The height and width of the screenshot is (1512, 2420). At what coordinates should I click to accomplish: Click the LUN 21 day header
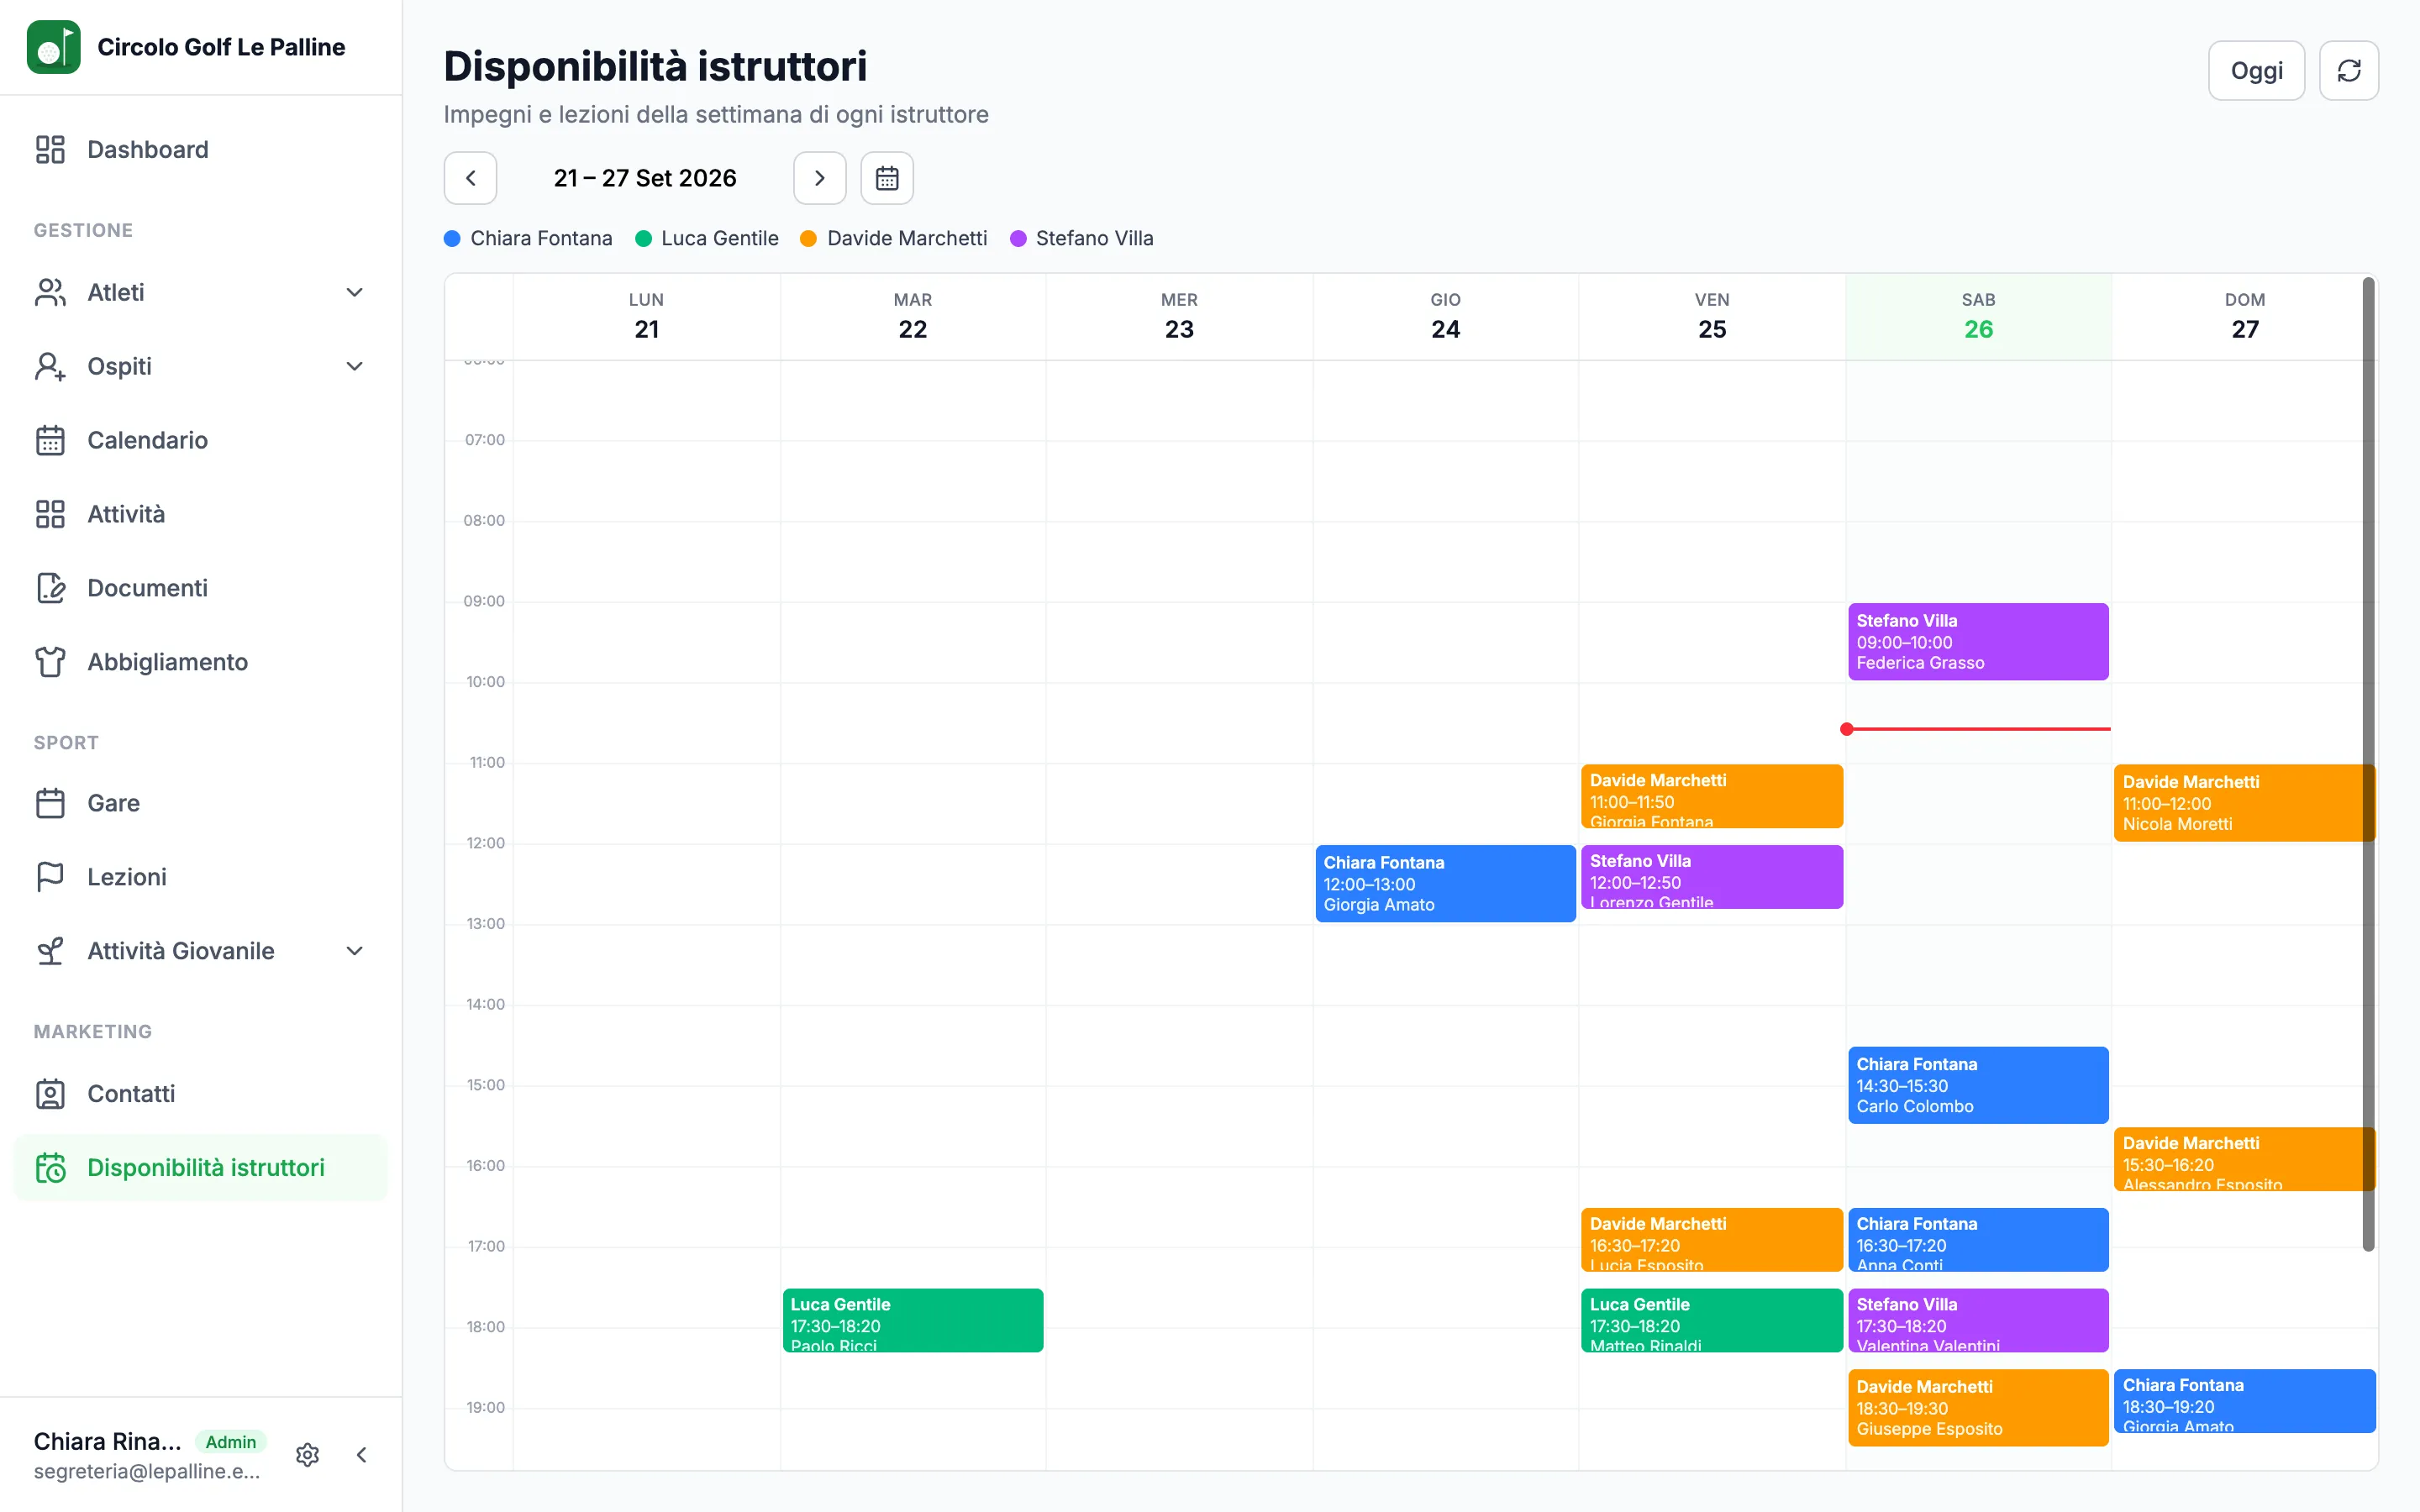click(x=646, y=316)
